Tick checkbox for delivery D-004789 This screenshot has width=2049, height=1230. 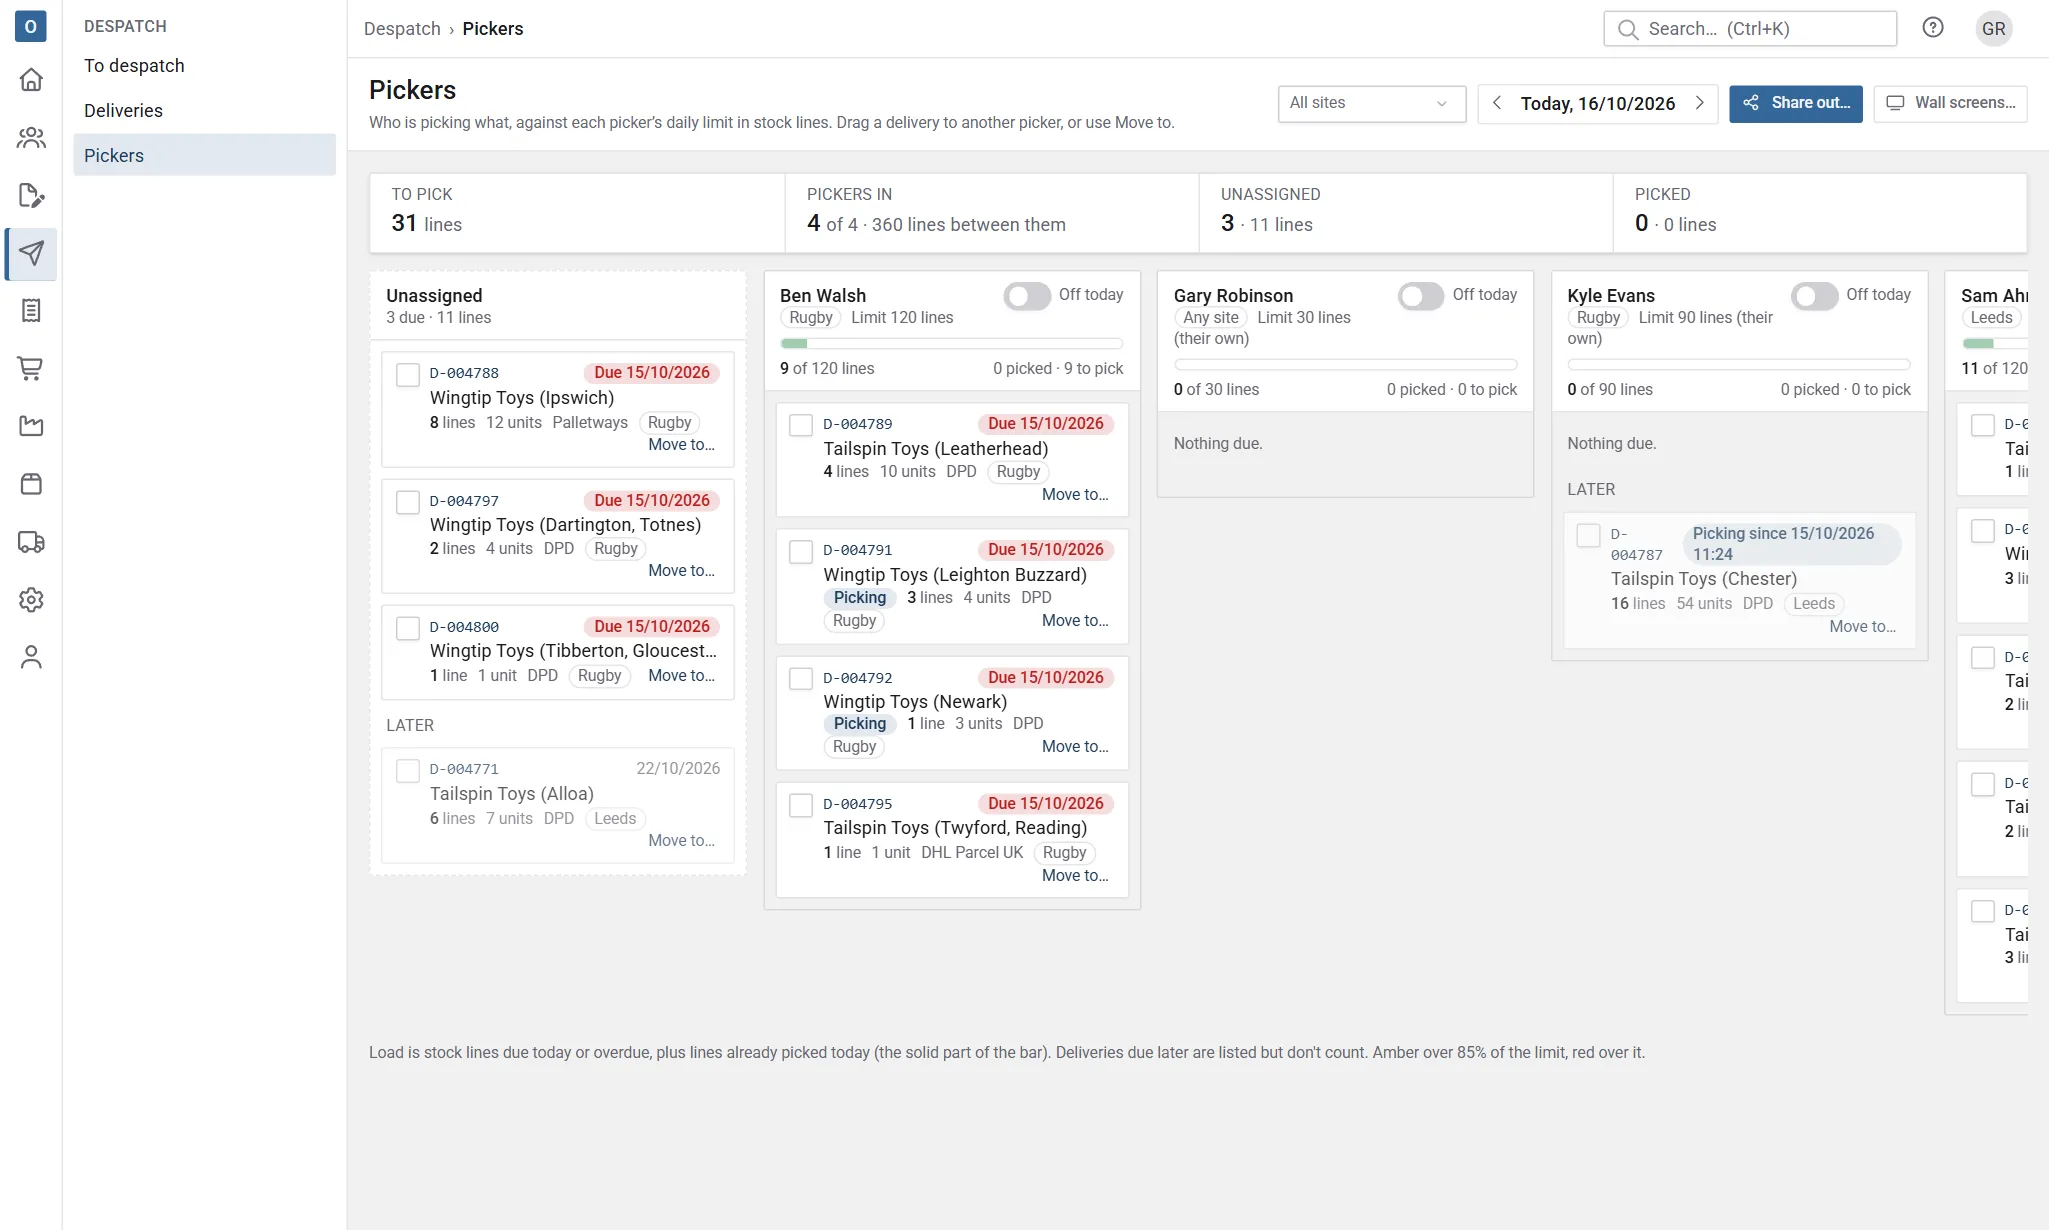[x=801, y=425]
